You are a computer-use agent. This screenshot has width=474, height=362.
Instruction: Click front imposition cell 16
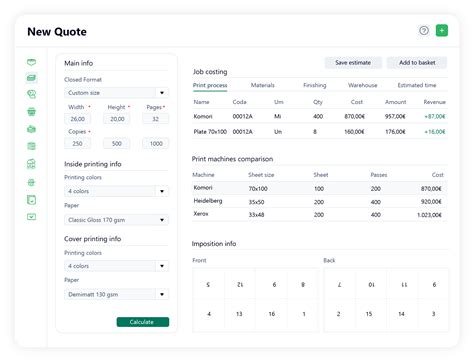tap(272, 314)
